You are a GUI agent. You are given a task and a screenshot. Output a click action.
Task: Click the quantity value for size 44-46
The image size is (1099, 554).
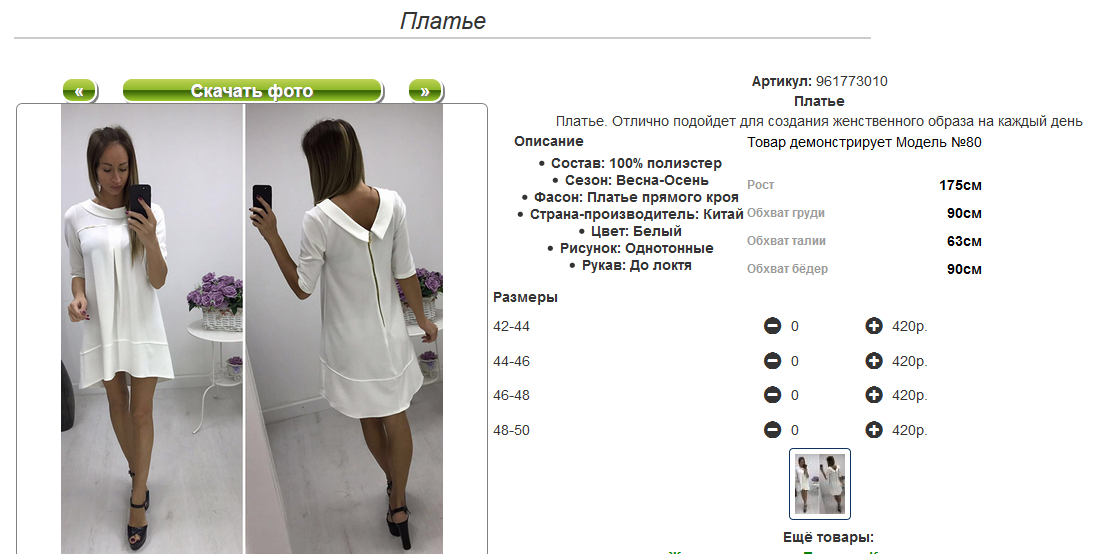tap(795, 362)
